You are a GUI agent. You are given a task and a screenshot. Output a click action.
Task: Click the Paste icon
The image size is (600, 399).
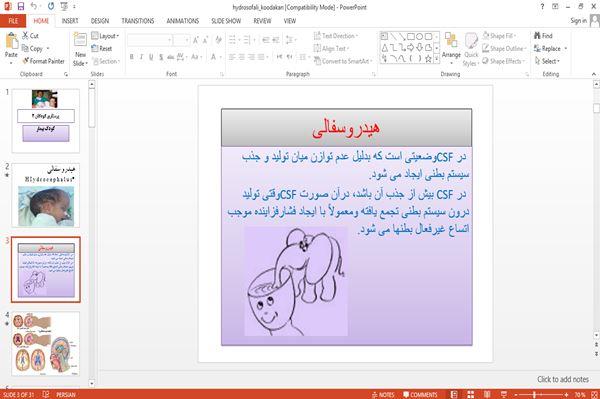tap(11, 40)
